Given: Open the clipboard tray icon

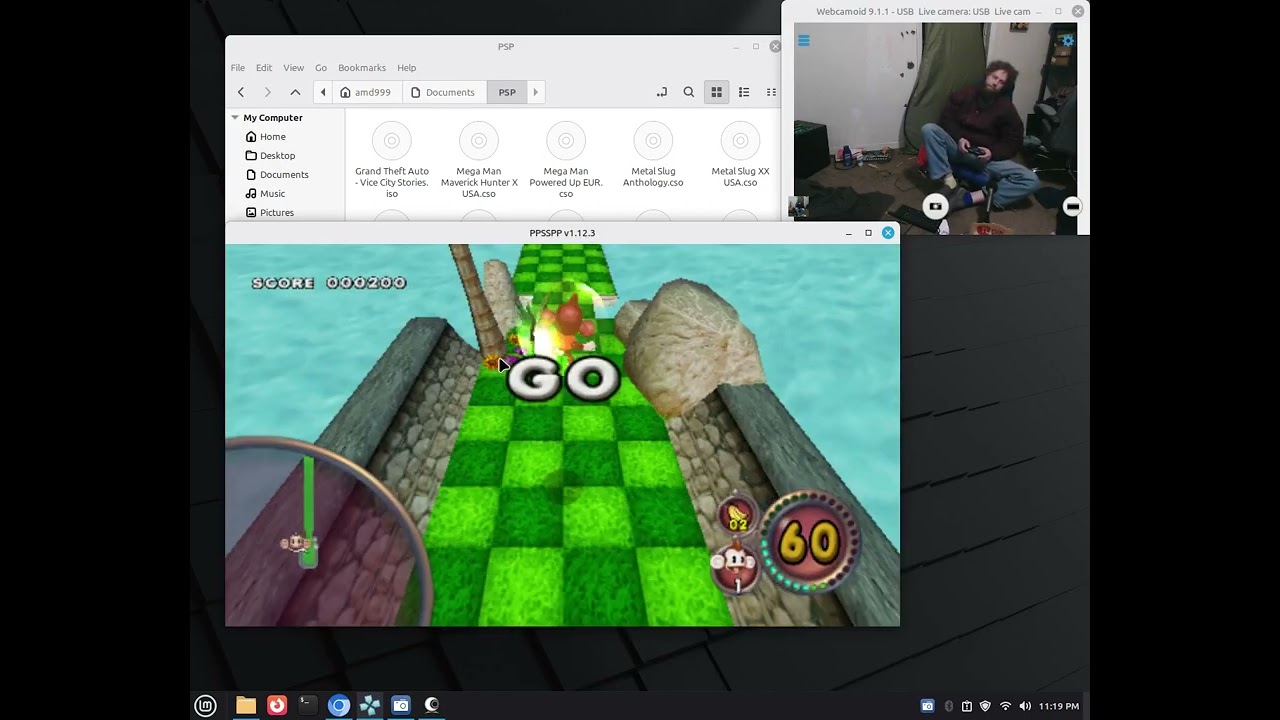Looking at the screenshot, I should (967, 706).
